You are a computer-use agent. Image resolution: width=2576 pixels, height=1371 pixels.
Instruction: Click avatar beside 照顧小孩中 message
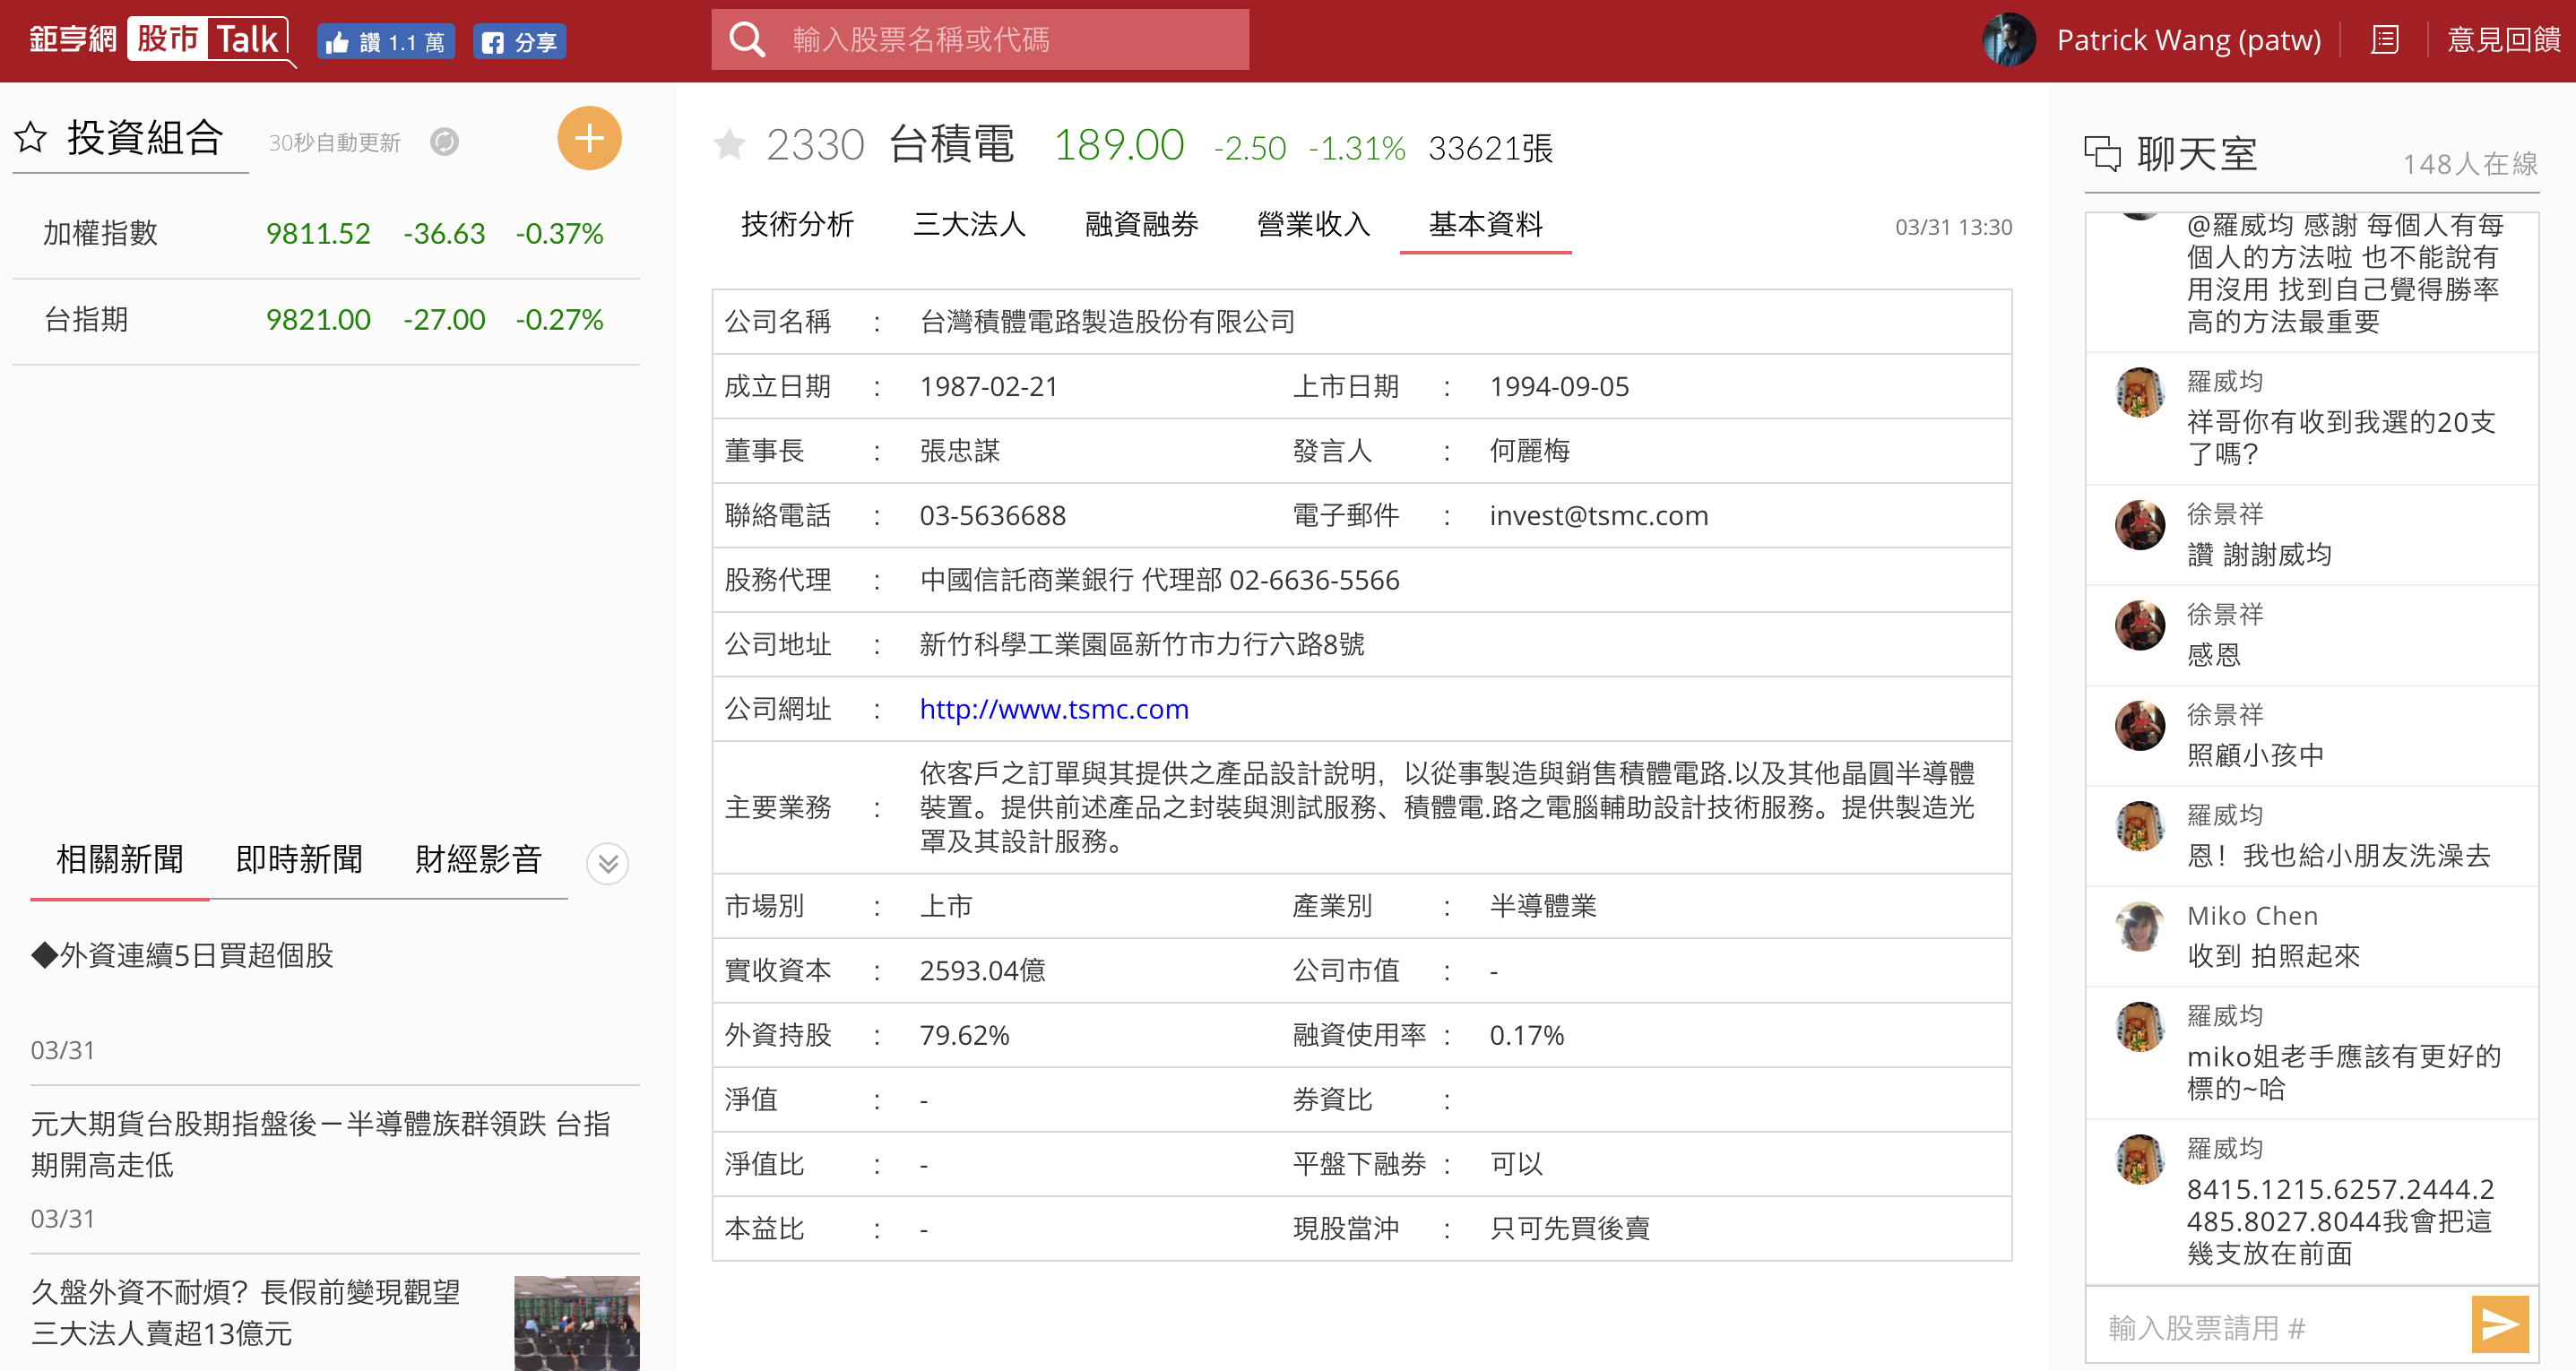point(2139,725)
